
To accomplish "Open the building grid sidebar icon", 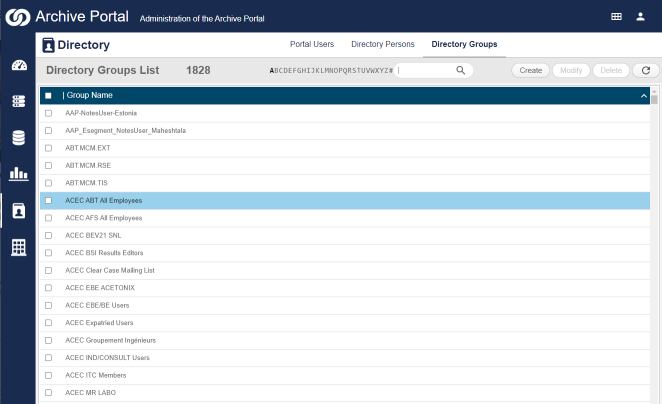I will [x=19, y=247].
